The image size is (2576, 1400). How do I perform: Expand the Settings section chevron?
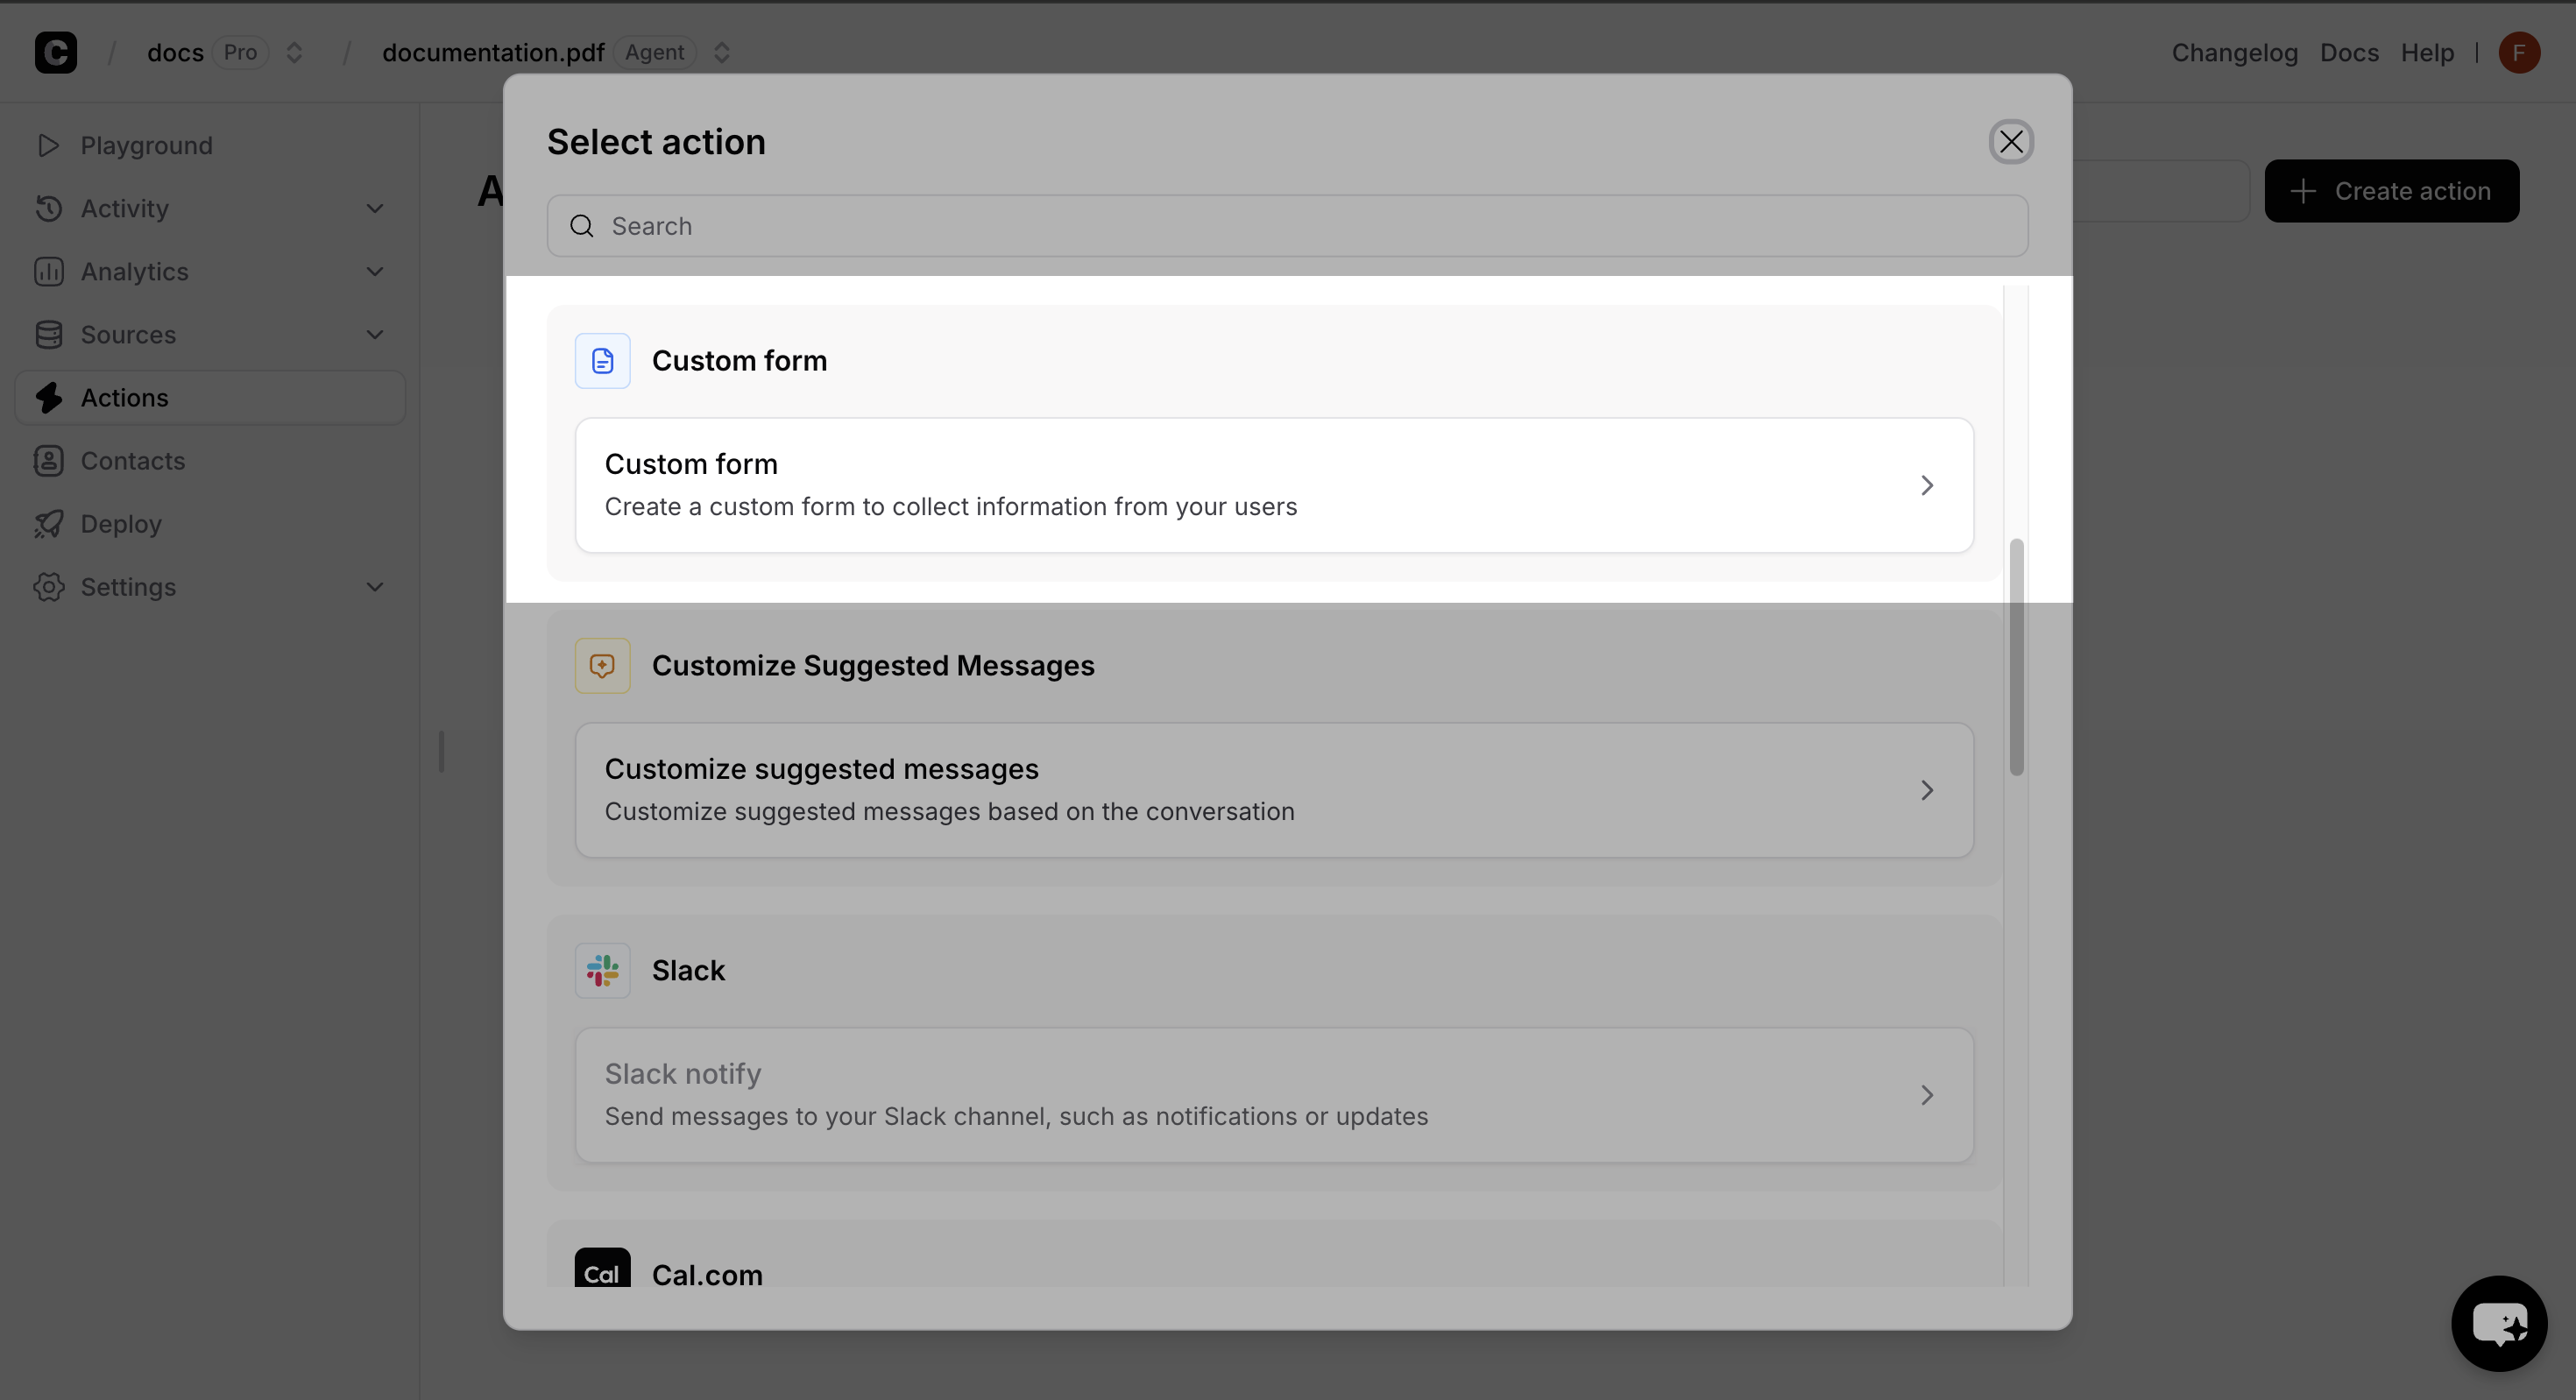tap(375, 587)
